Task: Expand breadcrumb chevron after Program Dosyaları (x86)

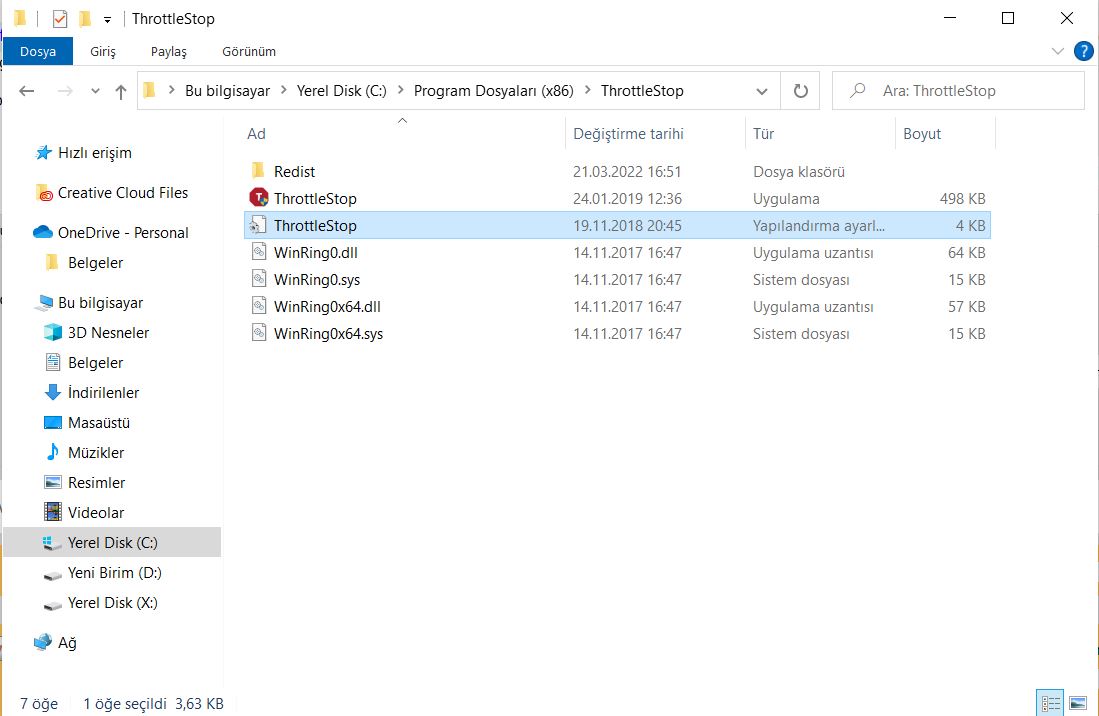Action: [587, 90]
